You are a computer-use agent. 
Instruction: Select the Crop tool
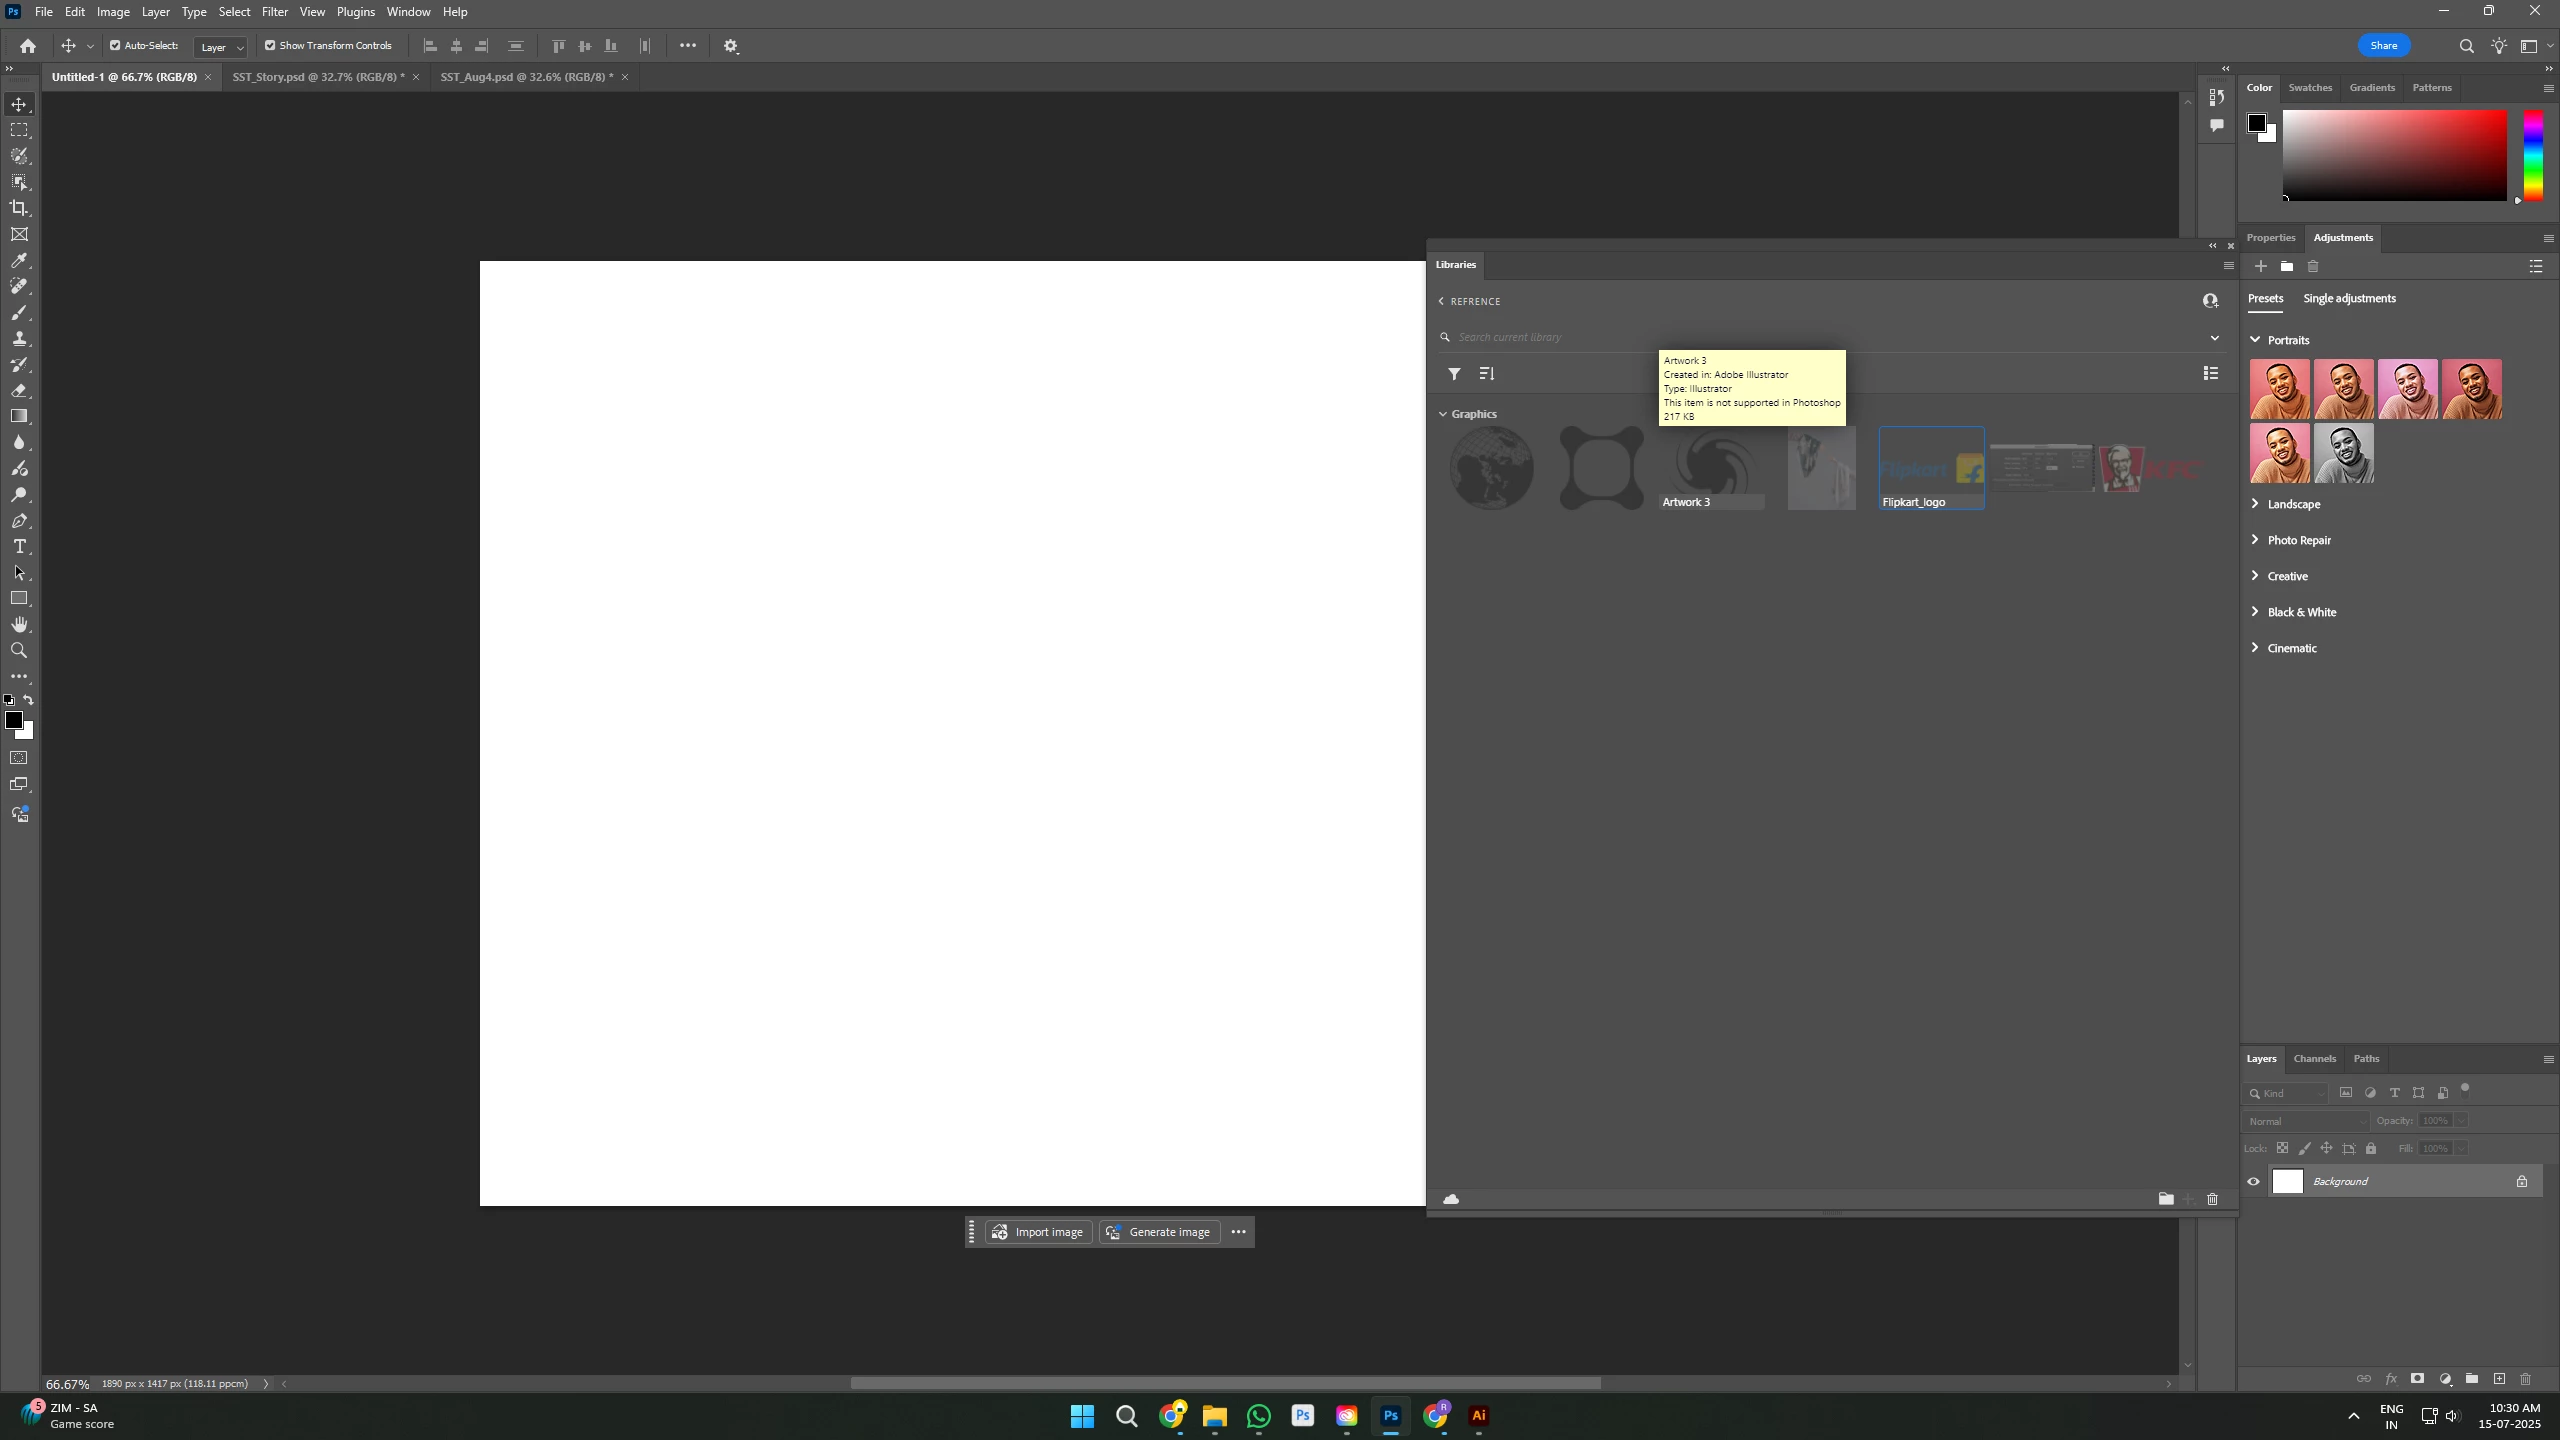[19, 208]
